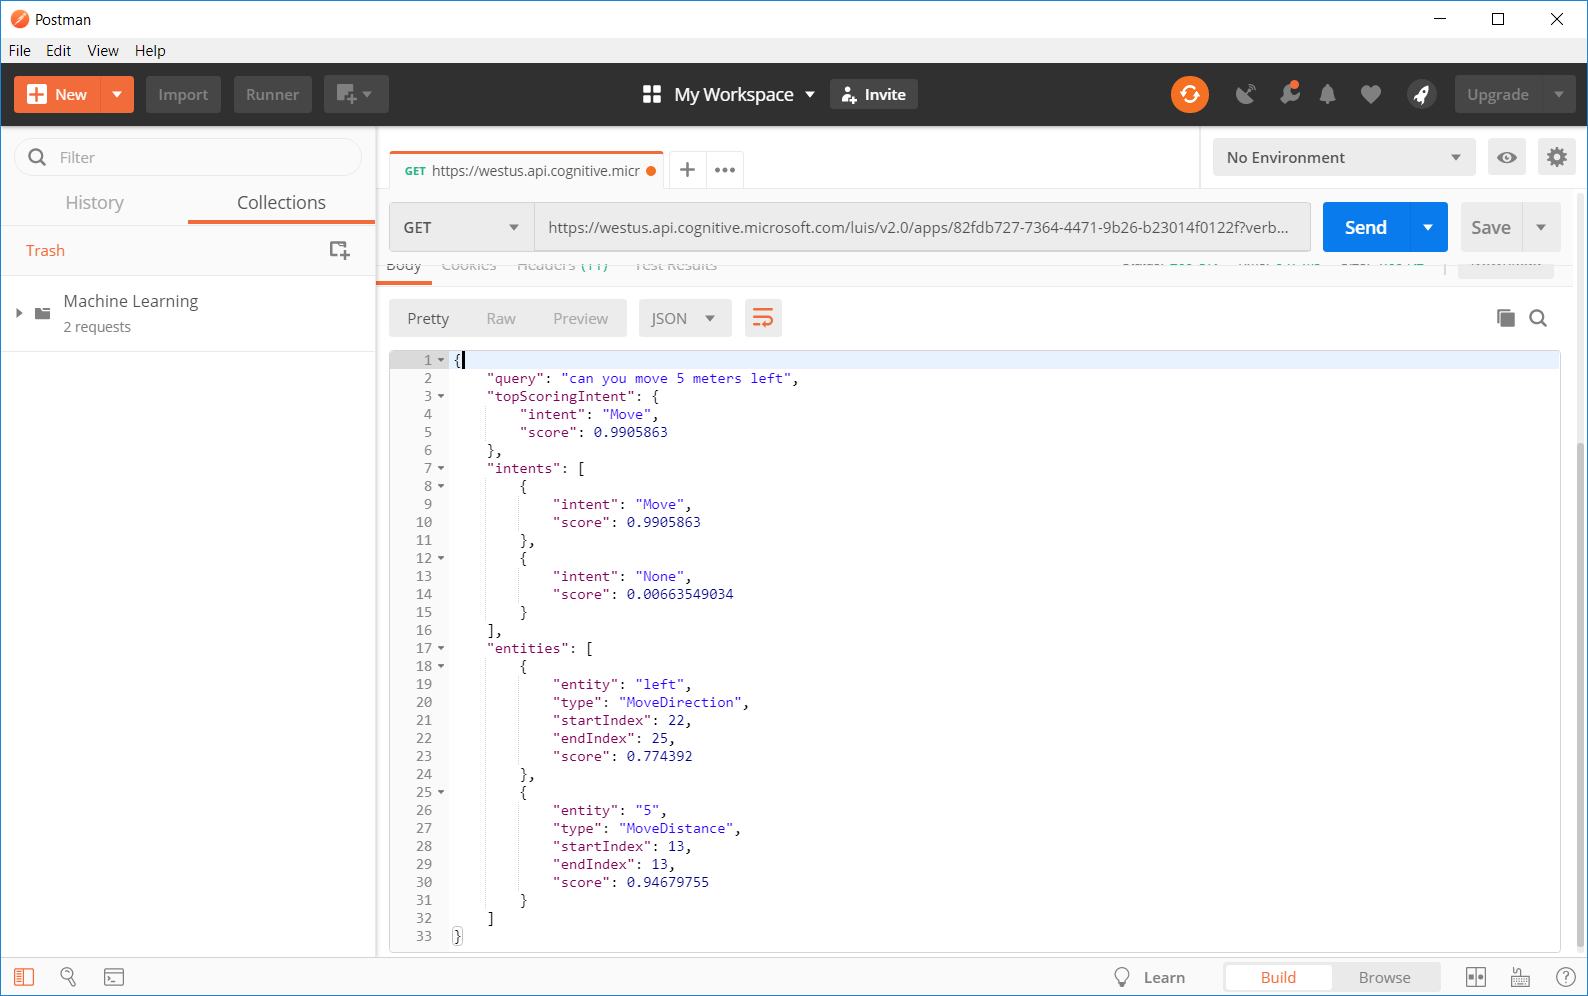Click the request URL field
This screenshot has height=996, width=1588.
(x=922, y=227)
